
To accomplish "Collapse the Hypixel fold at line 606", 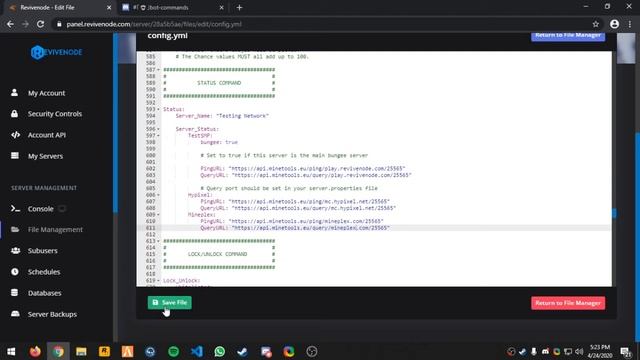I will pyautogui.click(x=158, y=195).
